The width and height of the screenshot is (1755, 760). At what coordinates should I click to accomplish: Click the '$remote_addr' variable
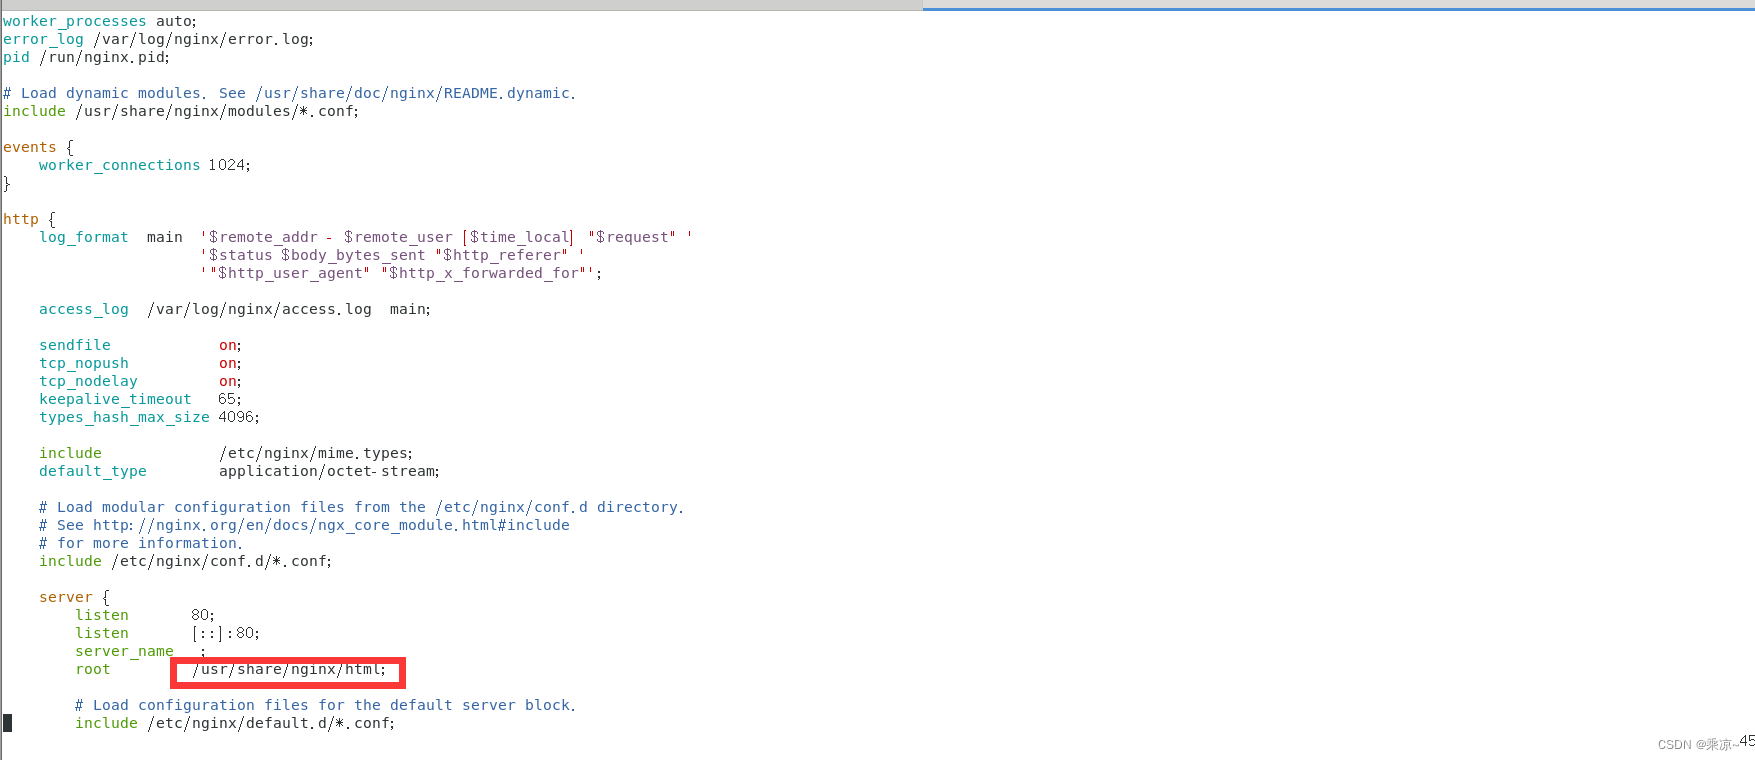(x=263, y=237)
